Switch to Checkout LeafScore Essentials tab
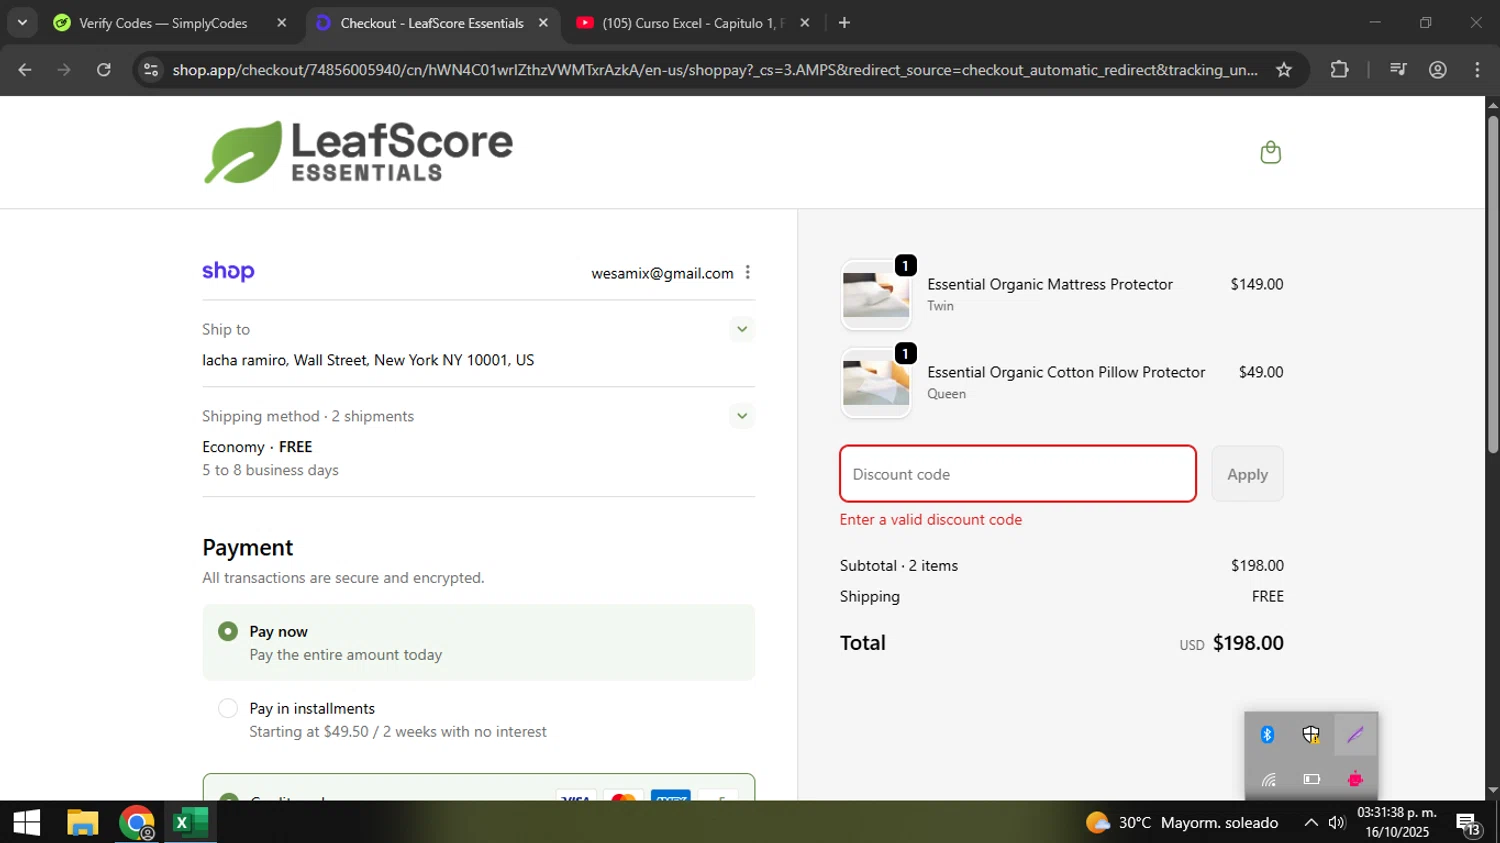This screenshot has width=1500, height=843. (432, 23)
